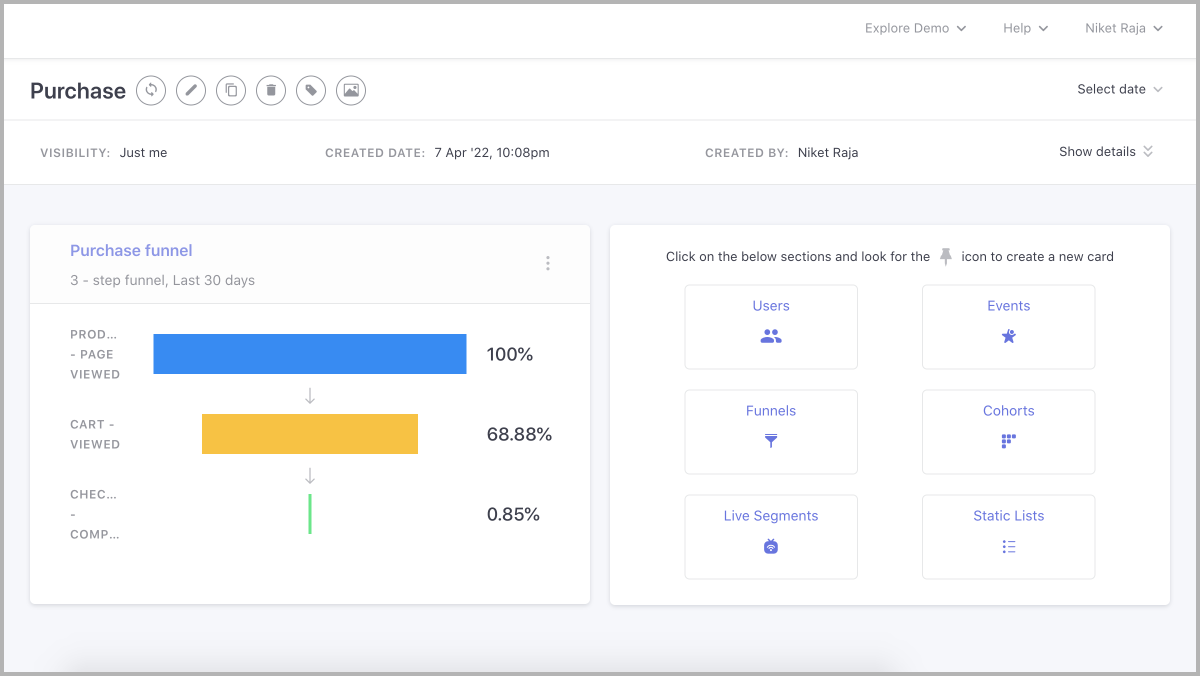Choose the Static Lists section card
Image resolution: width=1200 pixels, height=676 pixels.
point(1008,536)
